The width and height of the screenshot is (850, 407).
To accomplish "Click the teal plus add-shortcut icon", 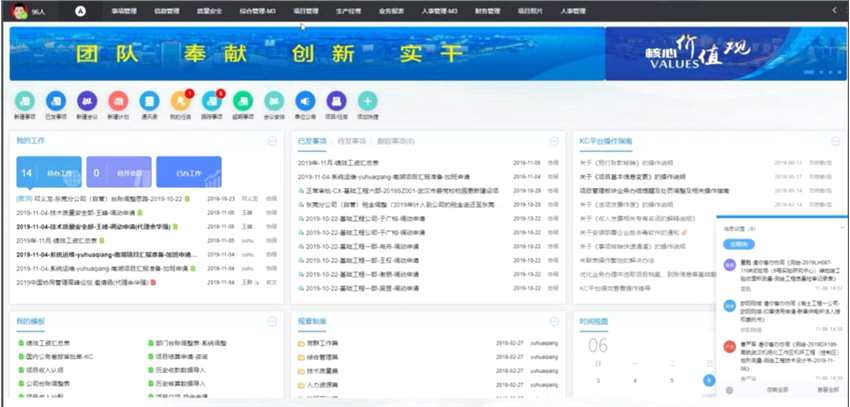I will coord(368,101).
